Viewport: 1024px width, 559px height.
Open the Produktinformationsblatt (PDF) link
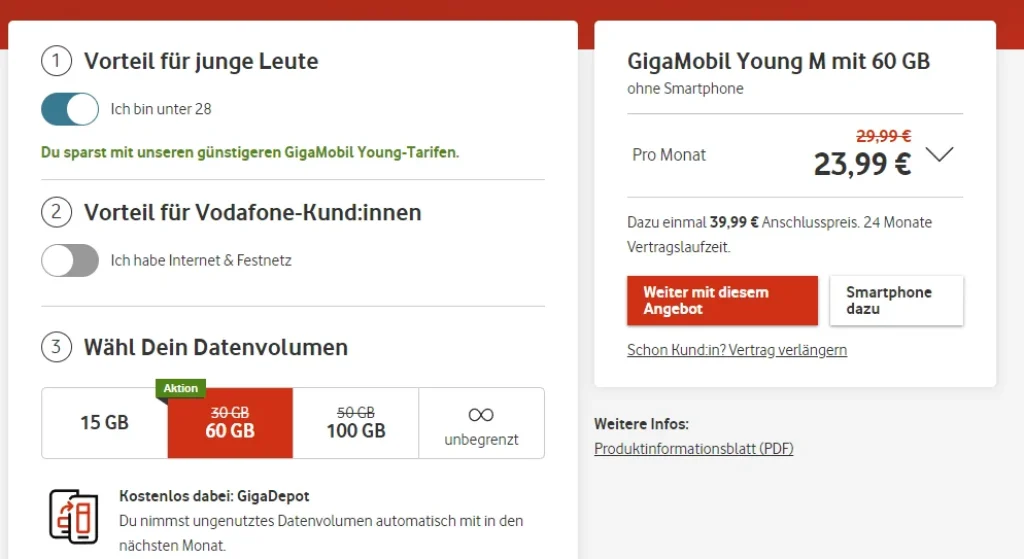(x=693, y=449)
